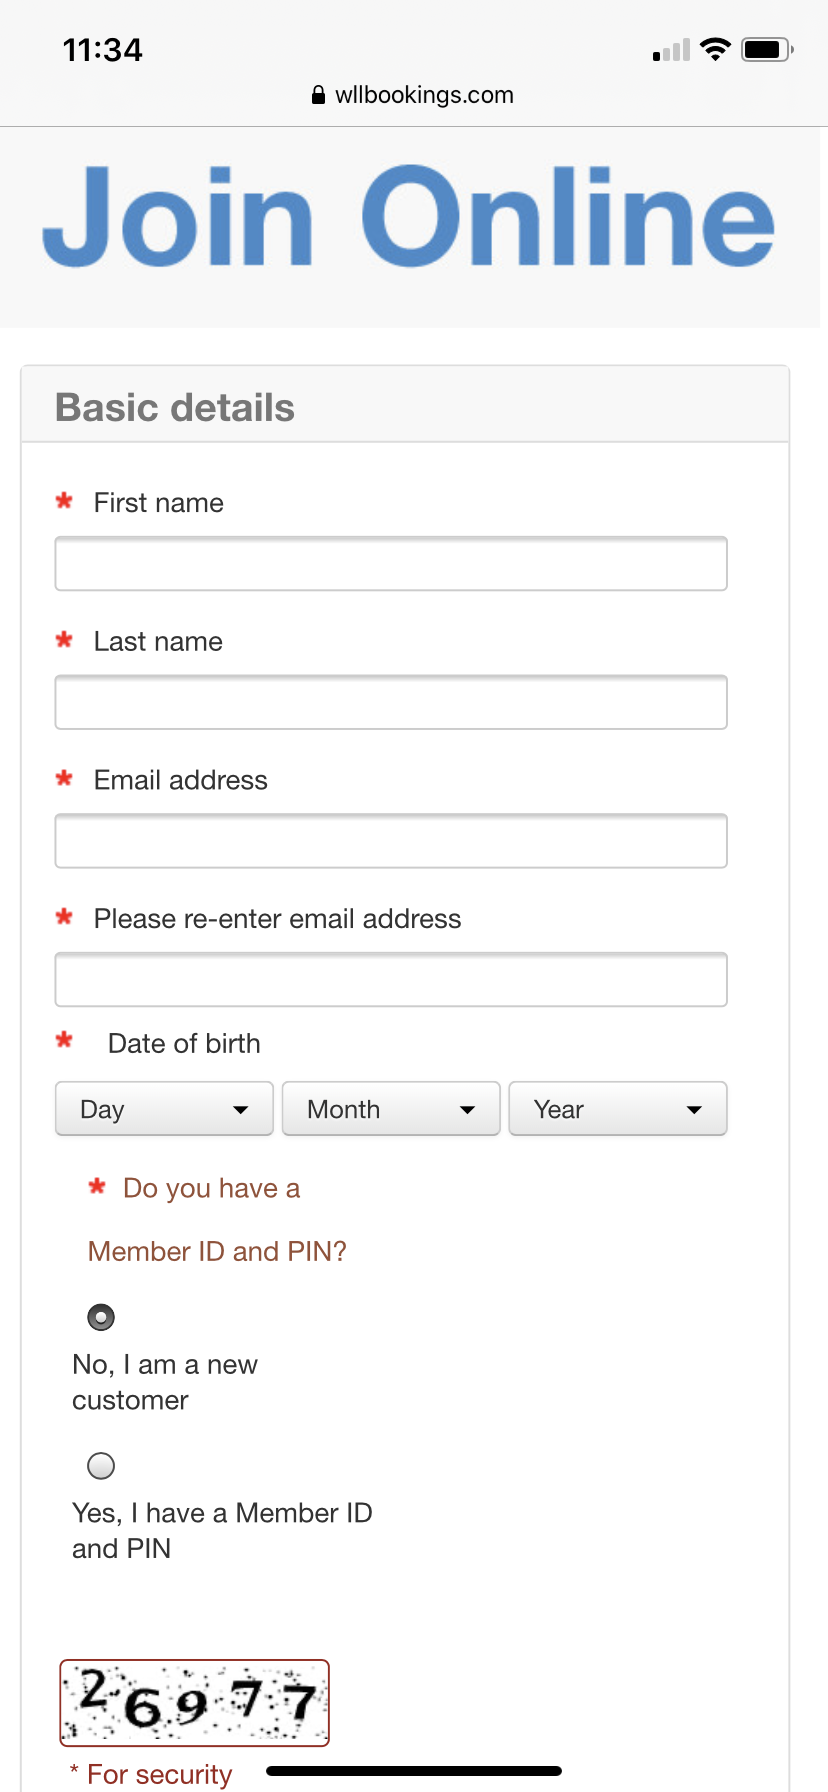828x1792 pixels.
Task: Open the Day dropdown
Action: (164, 1109)
